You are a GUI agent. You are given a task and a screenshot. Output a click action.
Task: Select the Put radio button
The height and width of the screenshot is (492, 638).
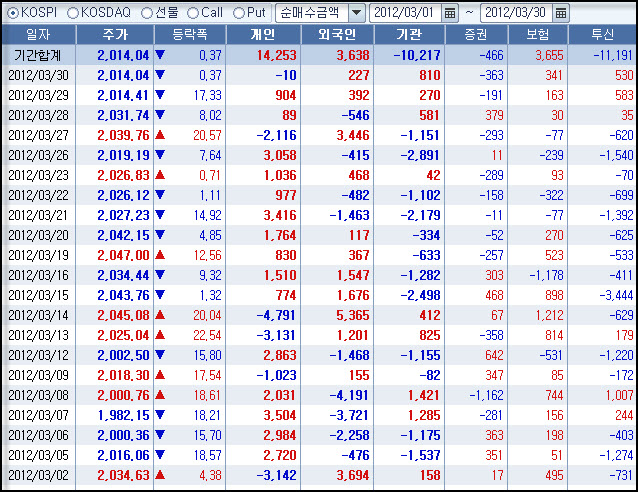pyautogui.click(x=238, y=13)
